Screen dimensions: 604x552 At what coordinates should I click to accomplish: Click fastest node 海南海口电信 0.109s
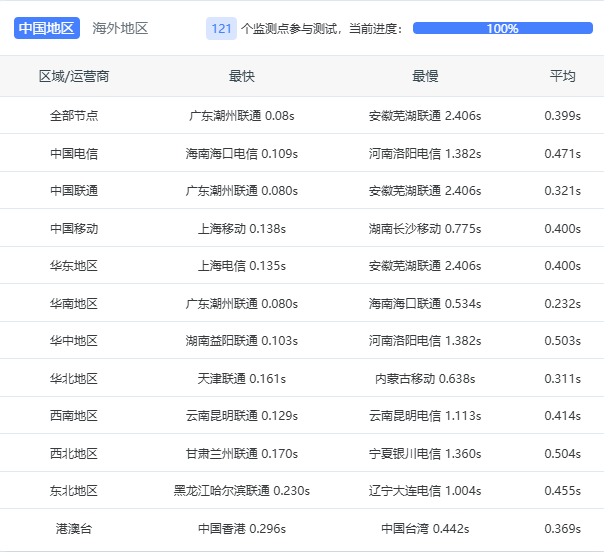click(242, 154)
